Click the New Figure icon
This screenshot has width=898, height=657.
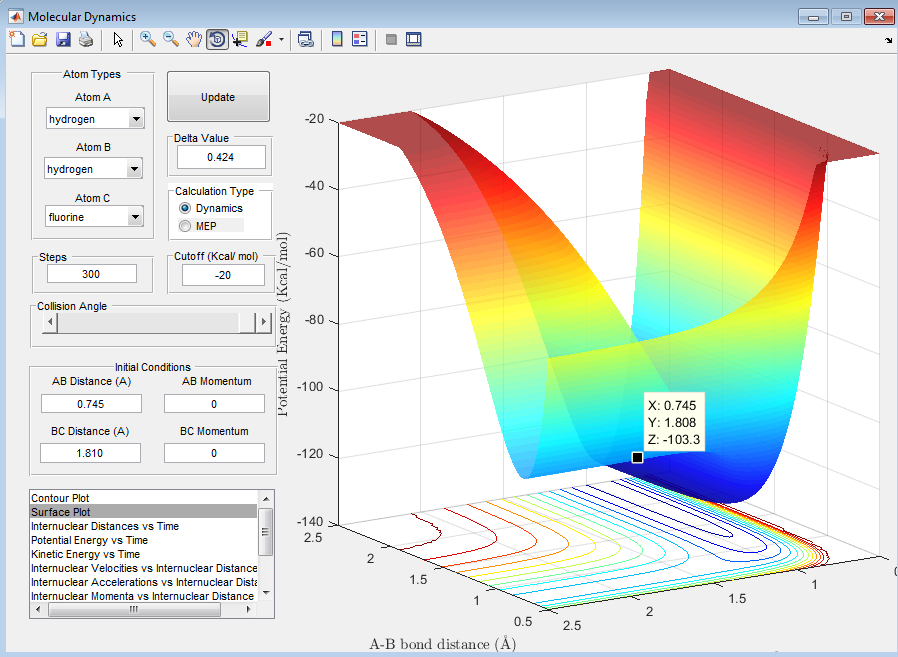16,39
